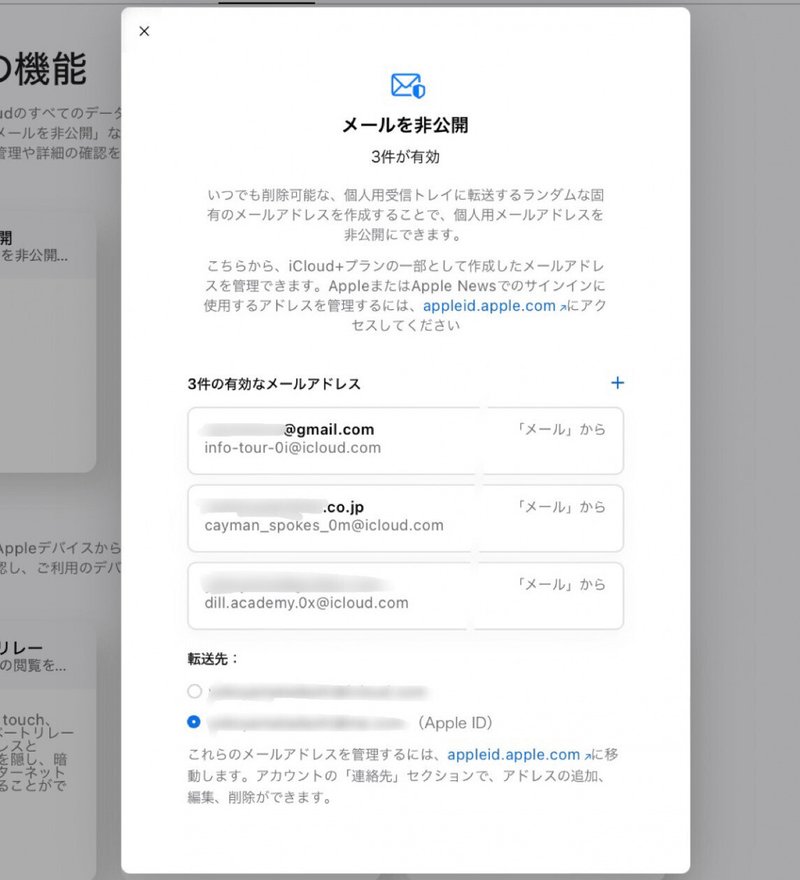Click the (Apple ID) label text
The image size is (800, 880).
455,723
